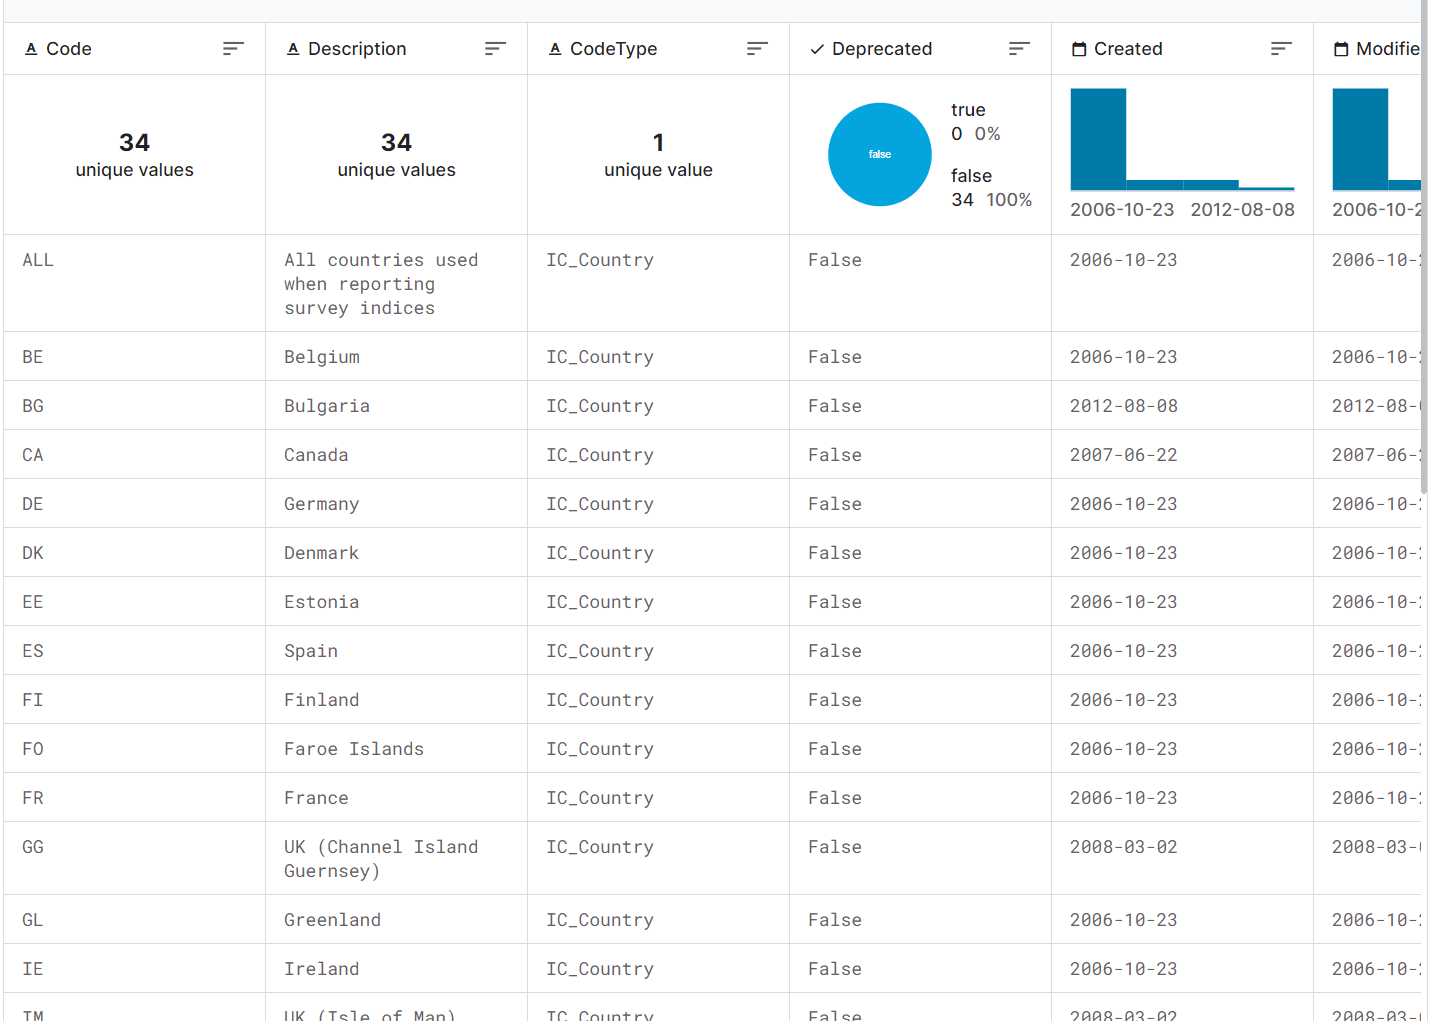Select the IC_Country cell in Ireland row

pos(659,969)
